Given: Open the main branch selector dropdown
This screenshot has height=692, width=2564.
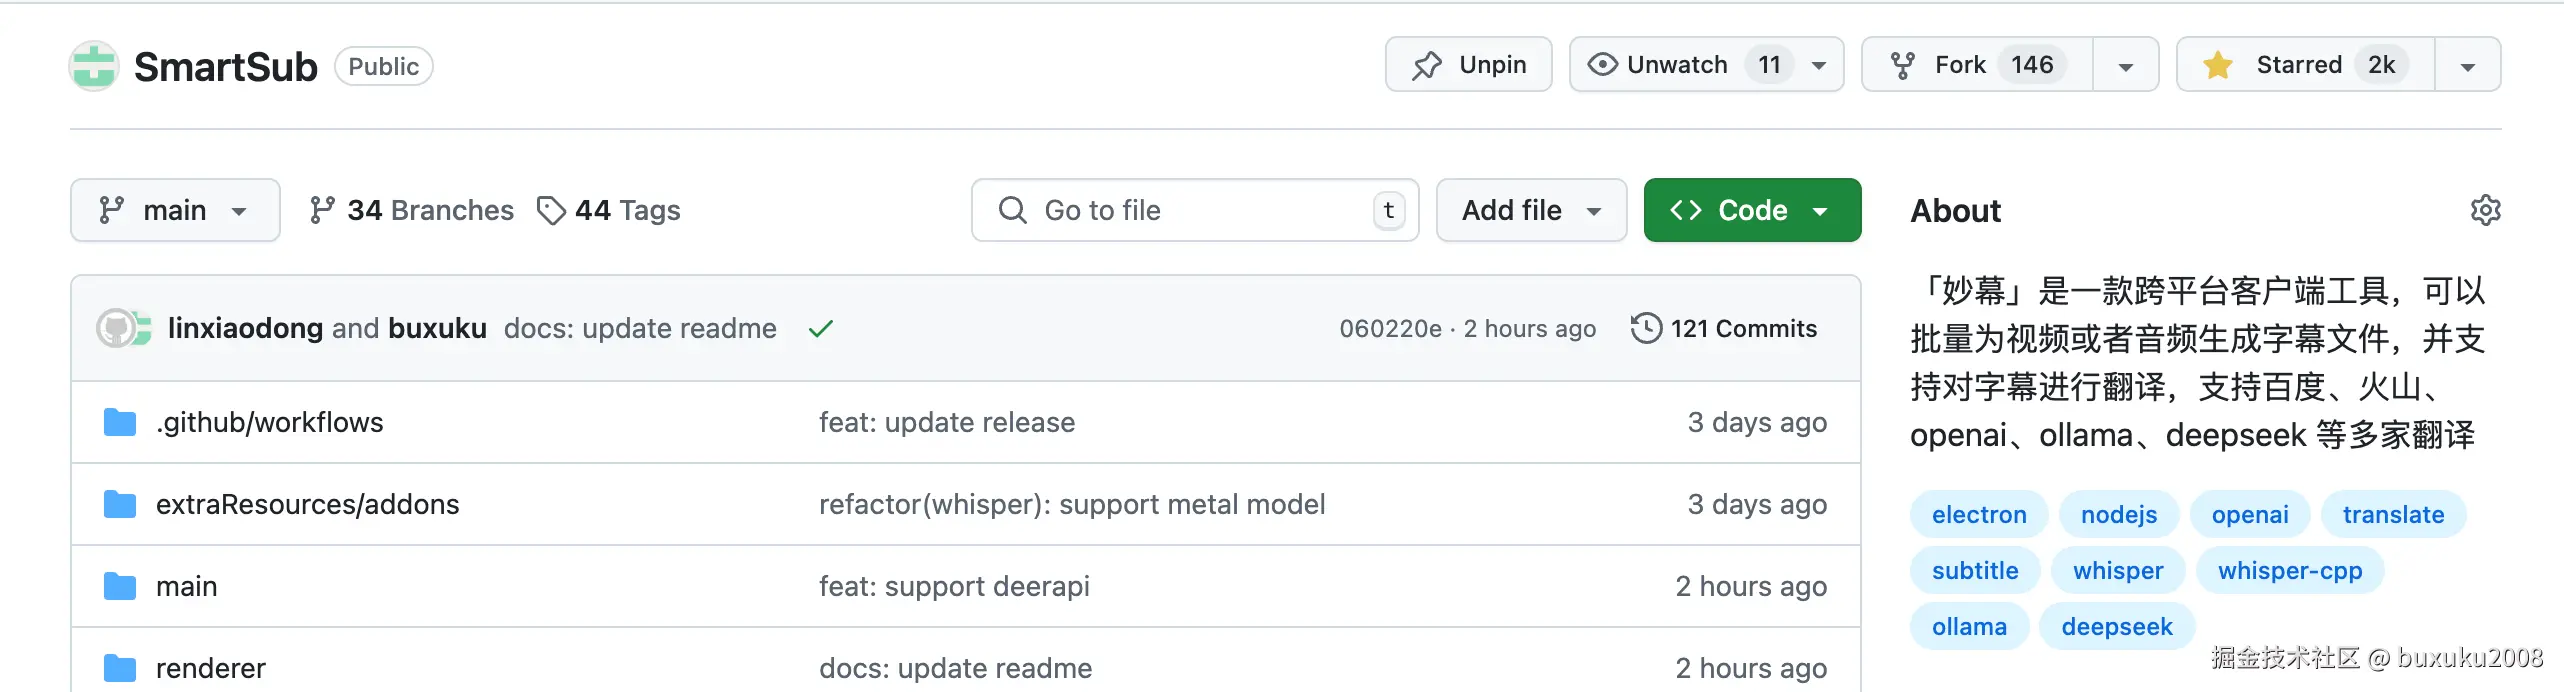Looking at the screenshot, I should (174, 210).
